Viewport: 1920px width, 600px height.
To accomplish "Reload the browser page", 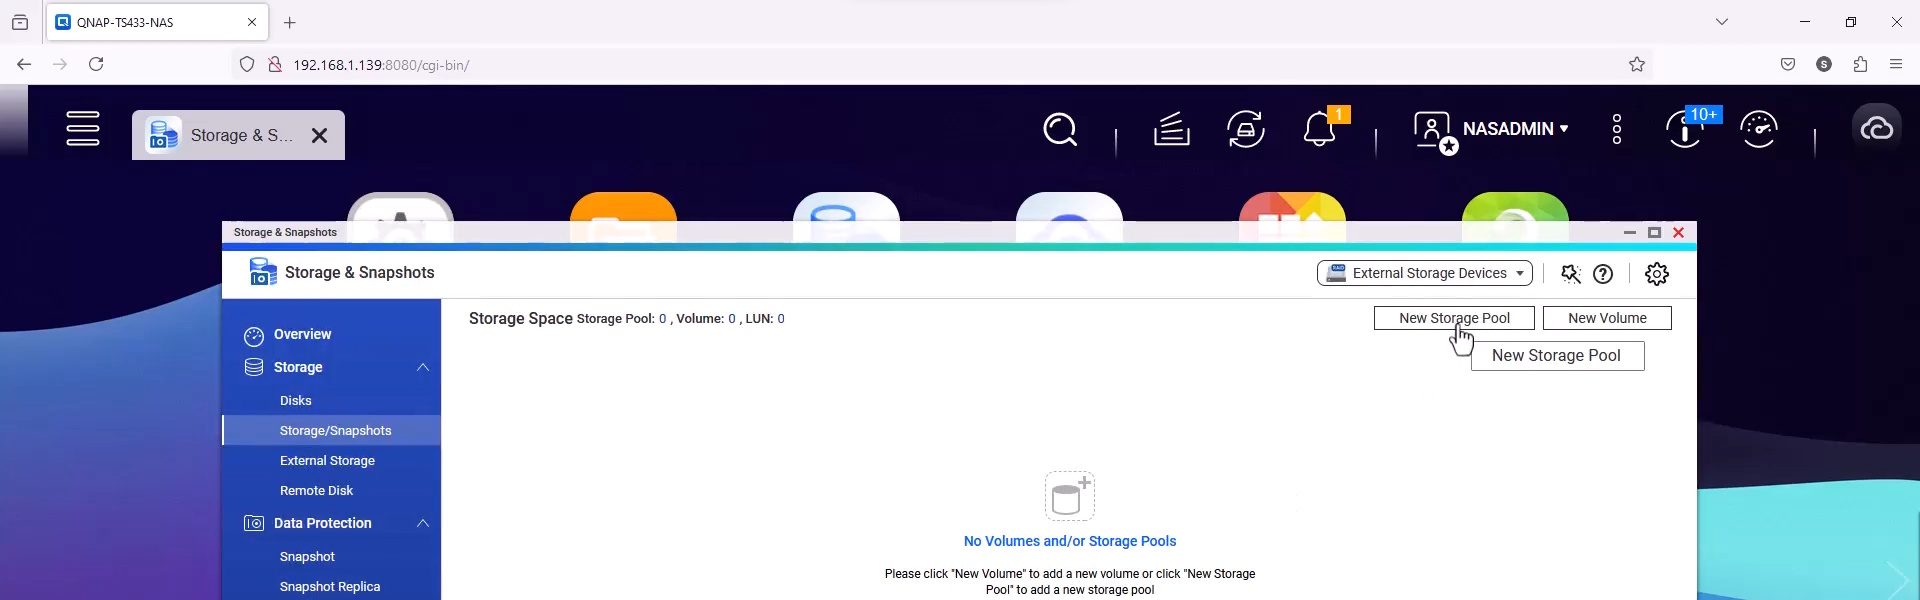I will click(96, 64).
